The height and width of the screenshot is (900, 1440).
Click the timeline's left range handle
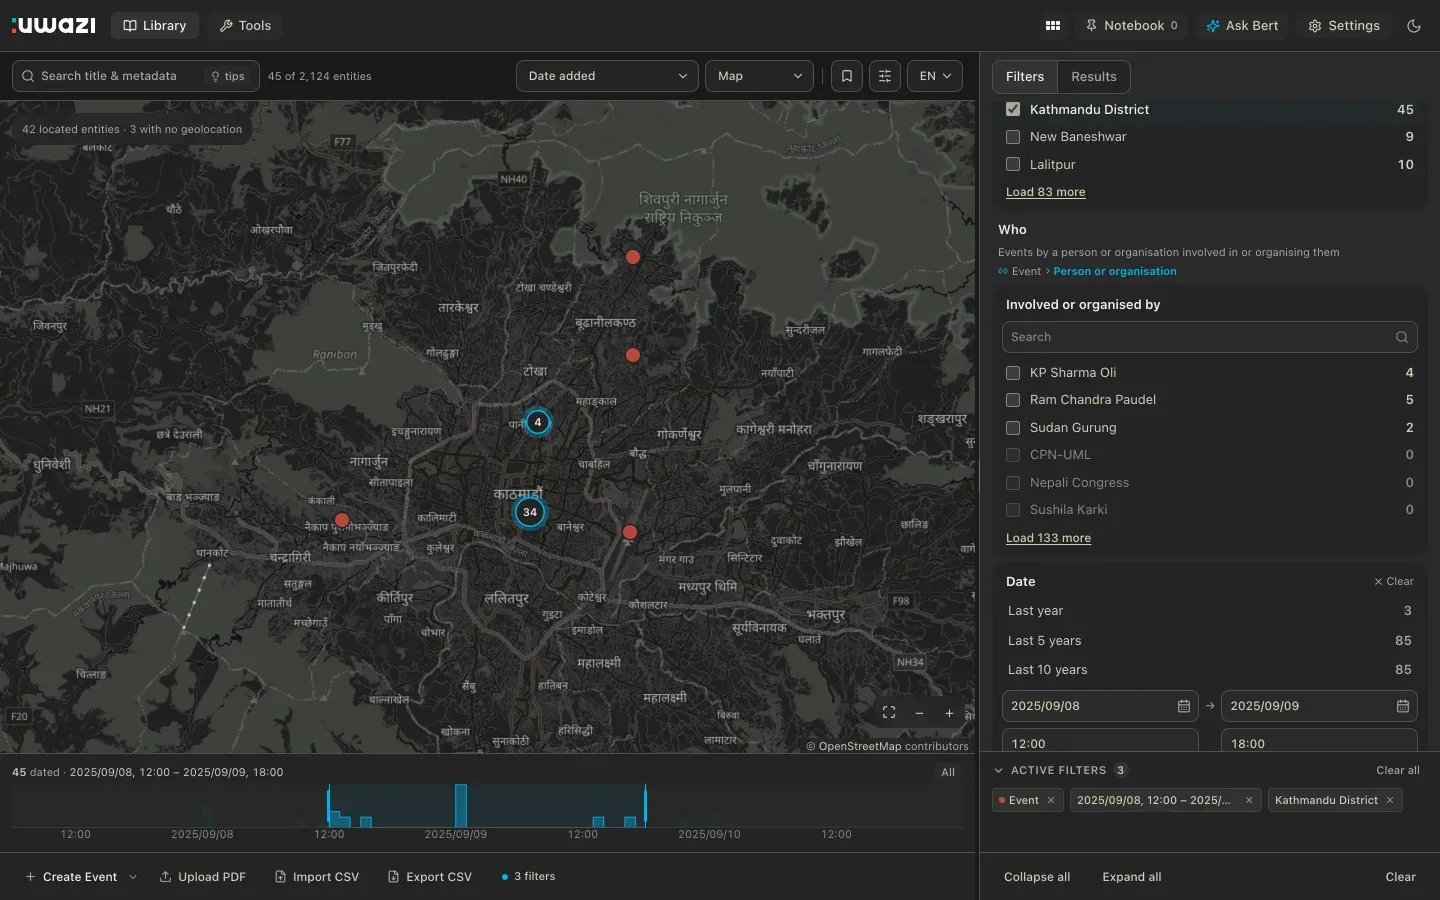[328, 806]
